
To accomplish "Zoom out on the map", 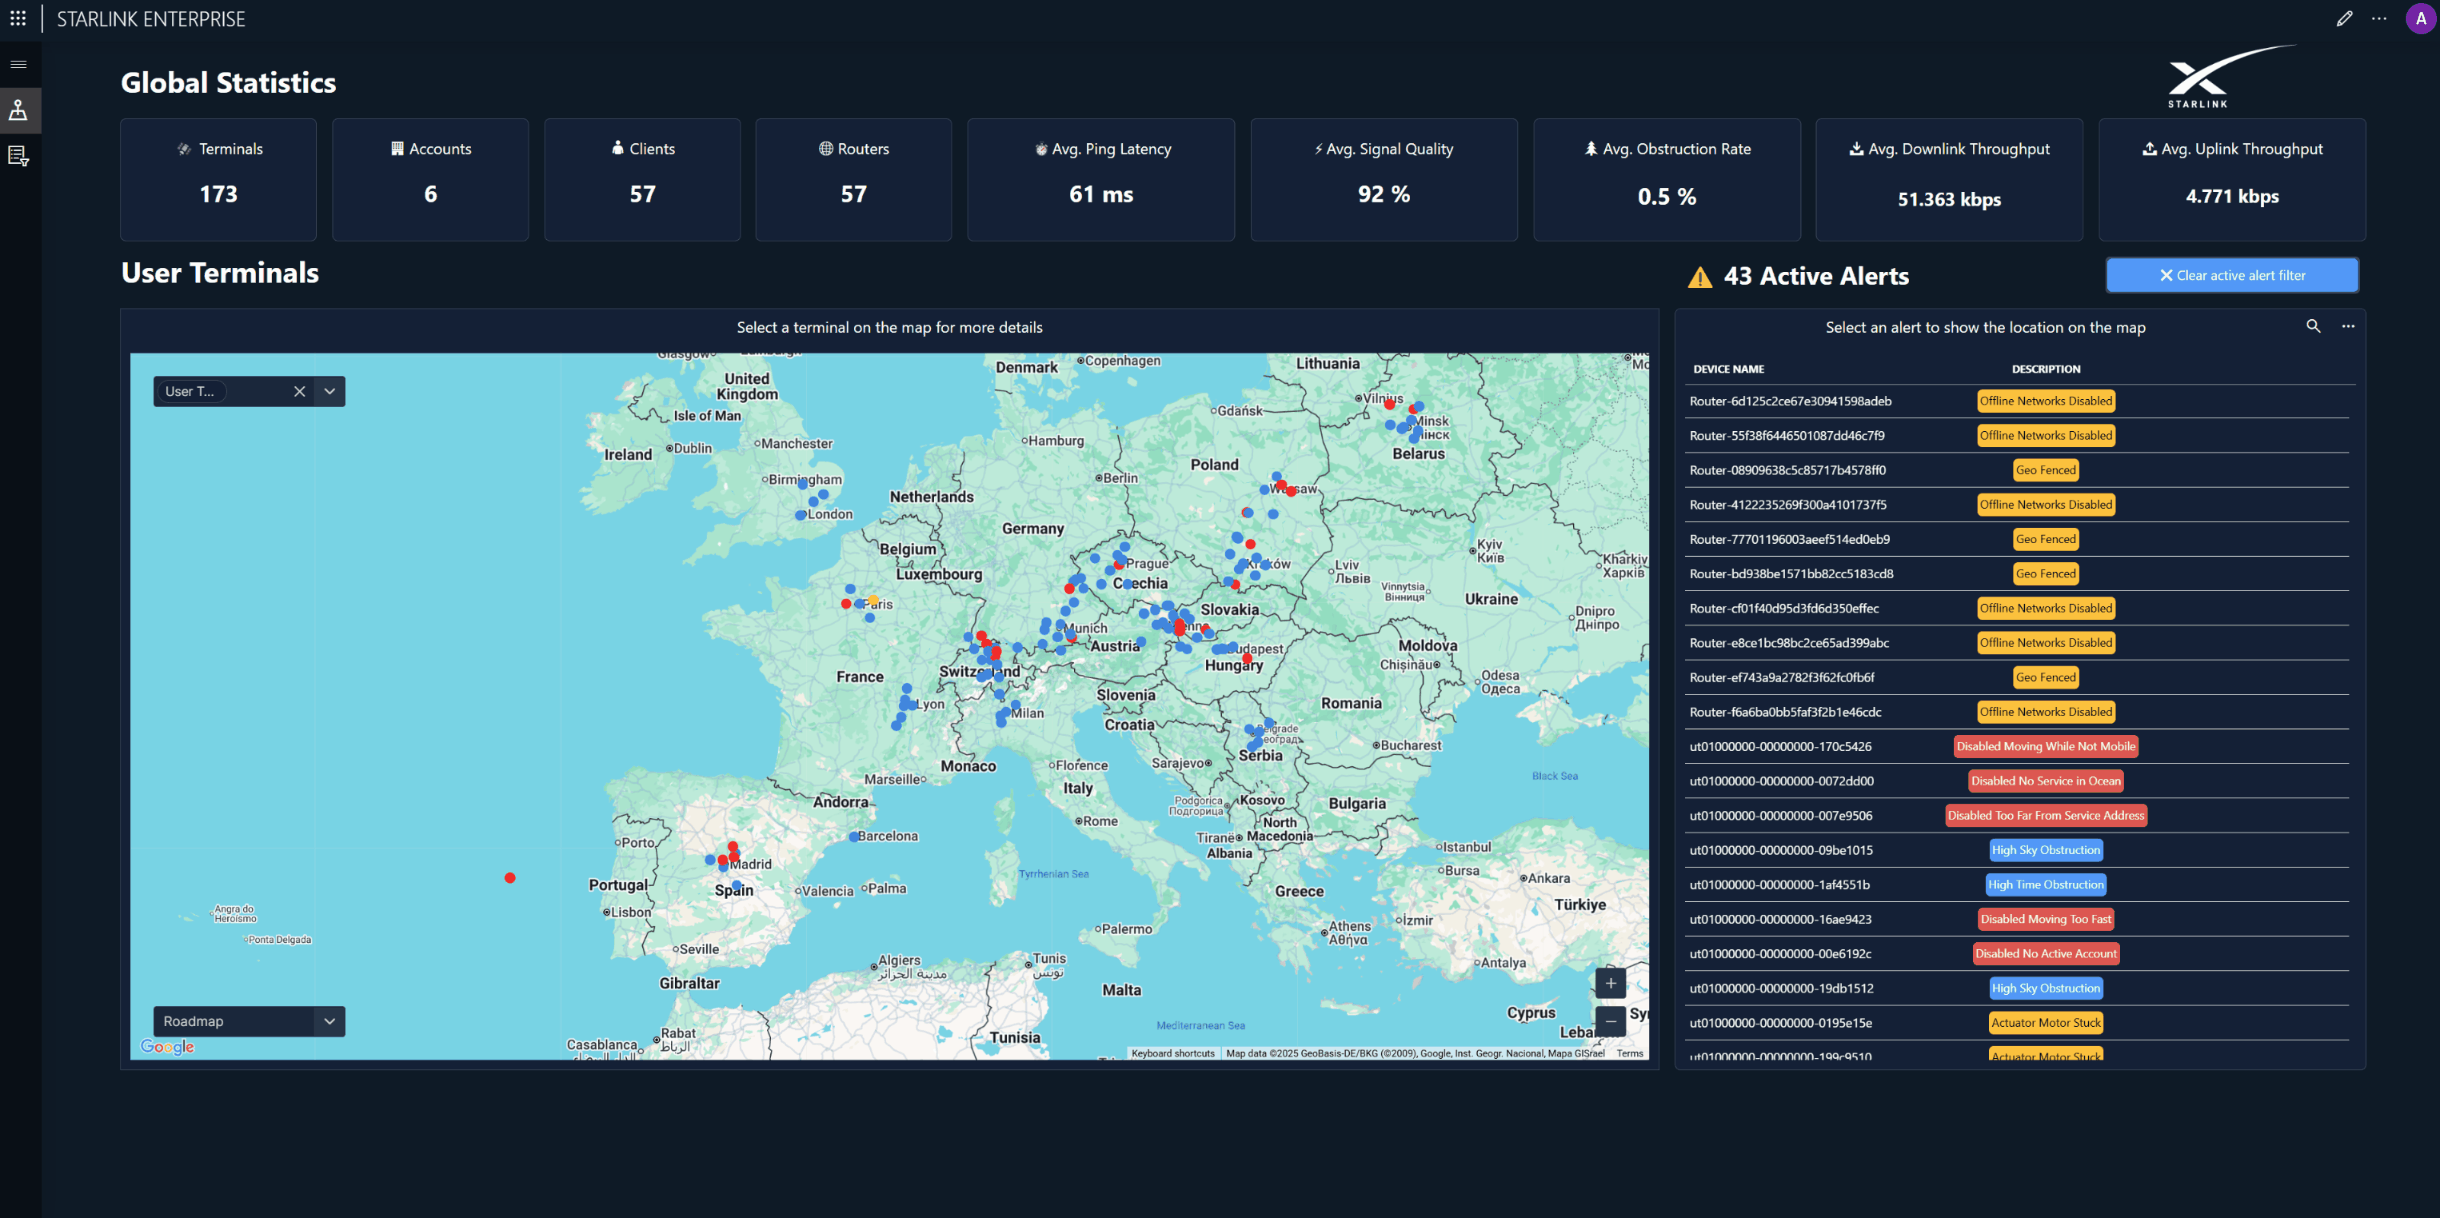I will tap(1610, 1020).
